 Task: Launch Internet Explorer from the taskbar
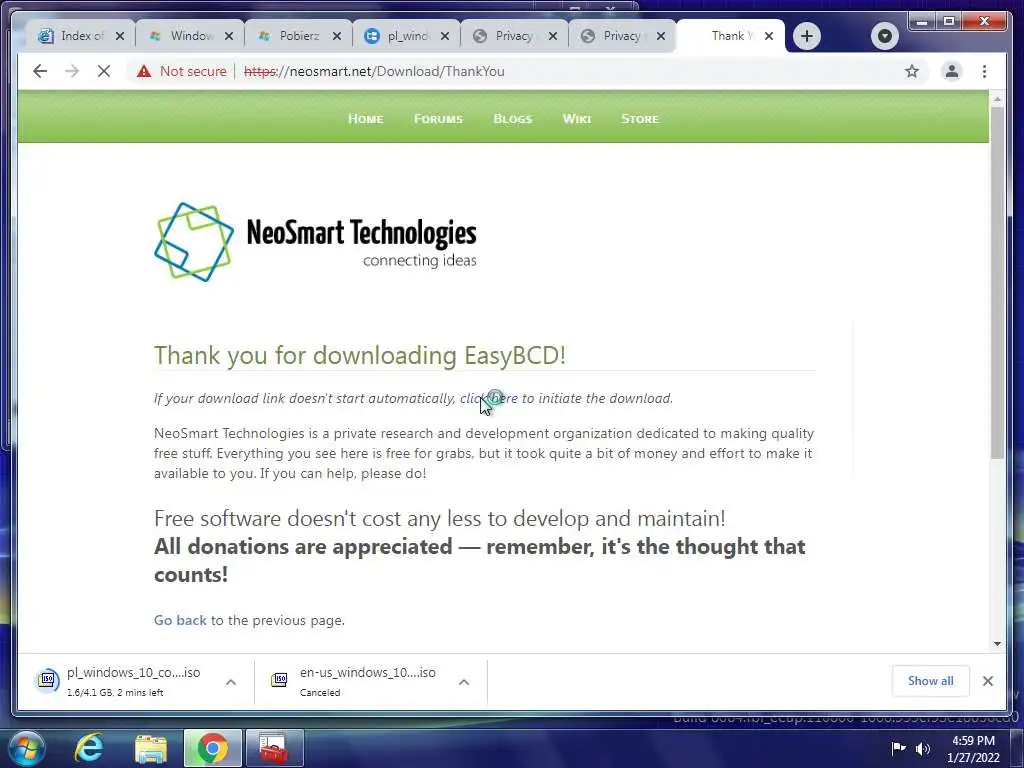pos(89,748)
